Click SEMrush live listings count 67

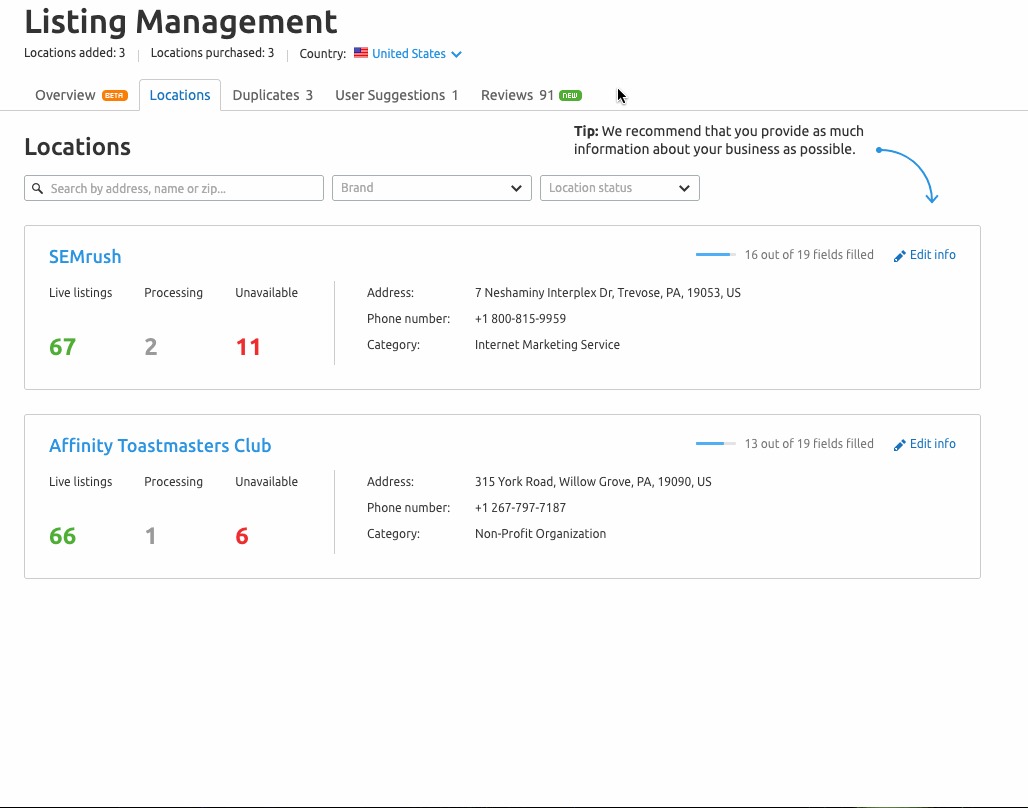tap(62, 347)
